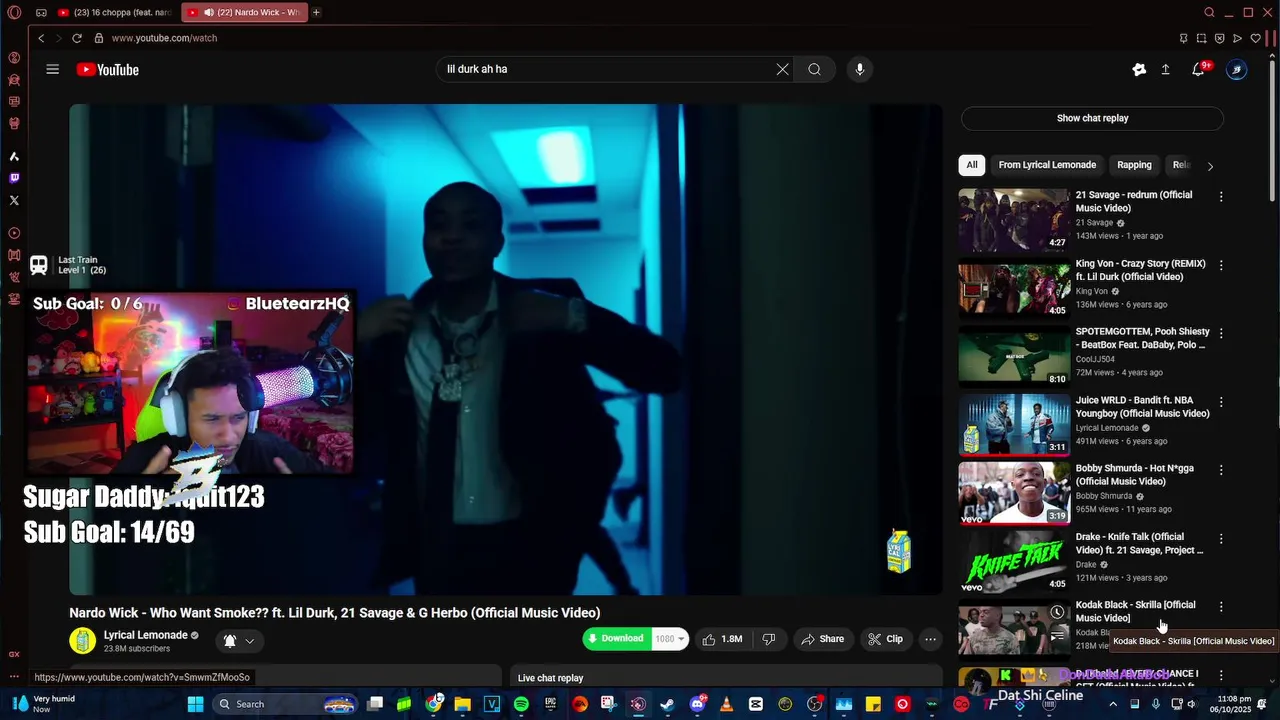Play Drake Knife Talk thumbnail
This screenshot has width=1280, height=720.
point(1014,562)
